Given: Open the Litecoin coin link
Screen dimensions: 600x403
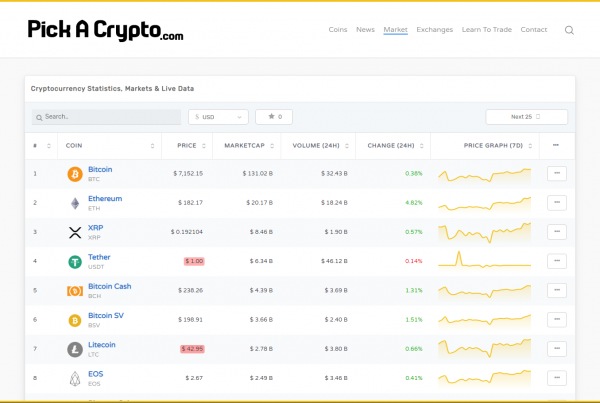Looking at the screenshot, I should click(x=102, y=344).
